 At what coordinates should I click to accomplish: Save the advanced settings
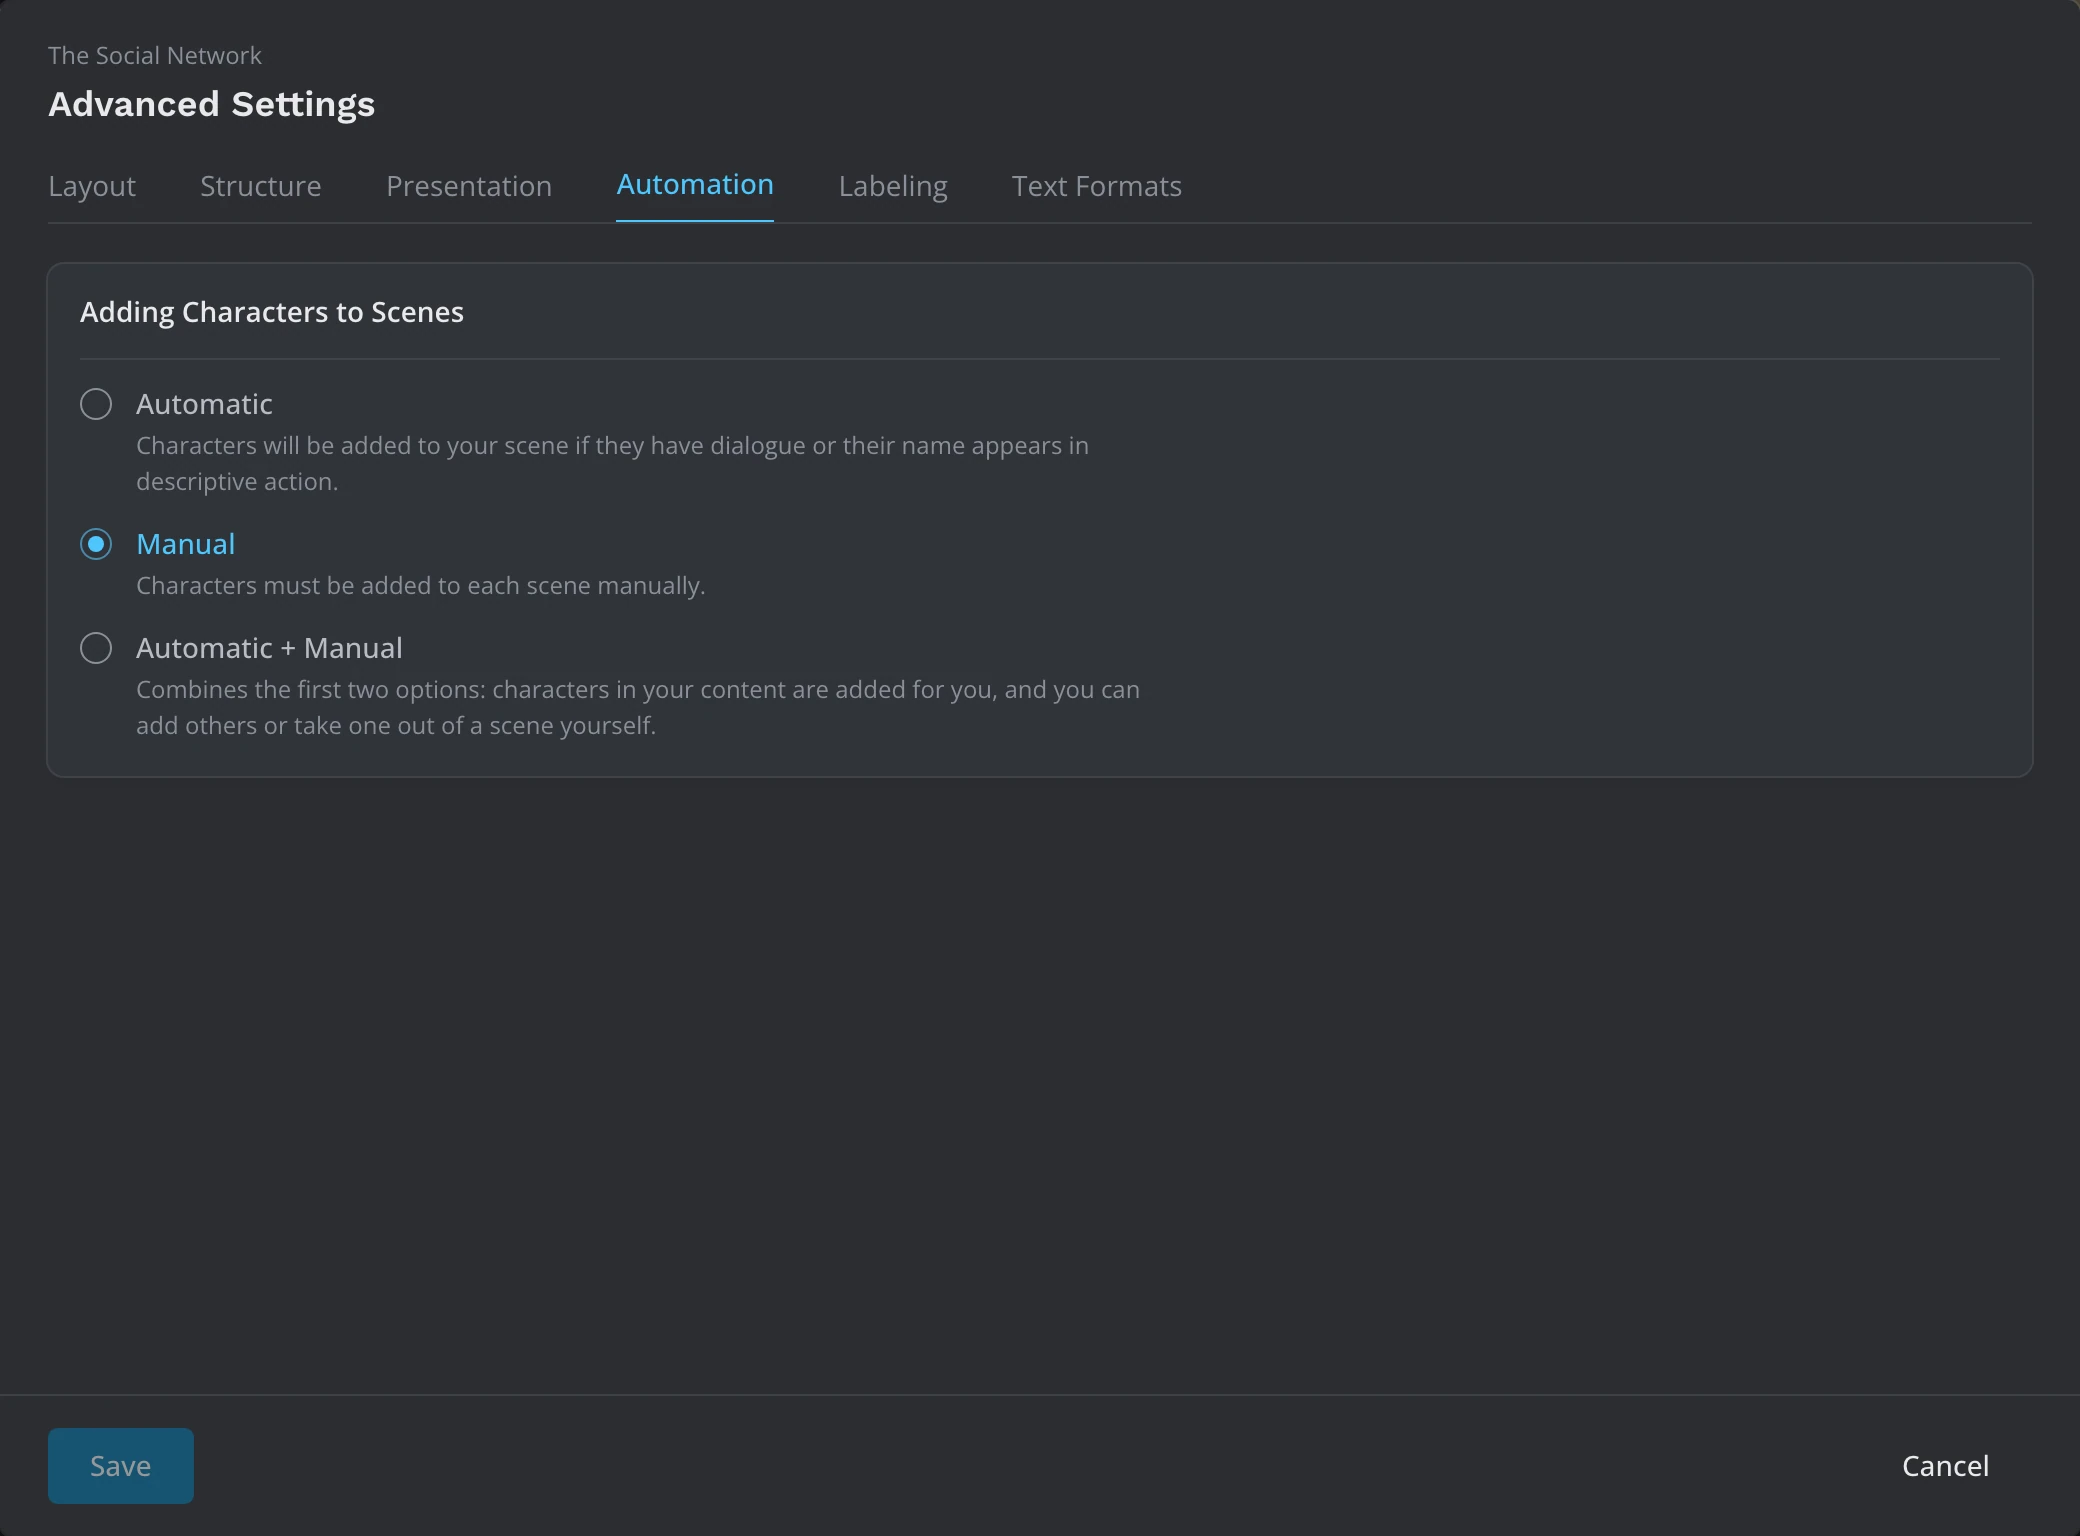point(121,1466)
